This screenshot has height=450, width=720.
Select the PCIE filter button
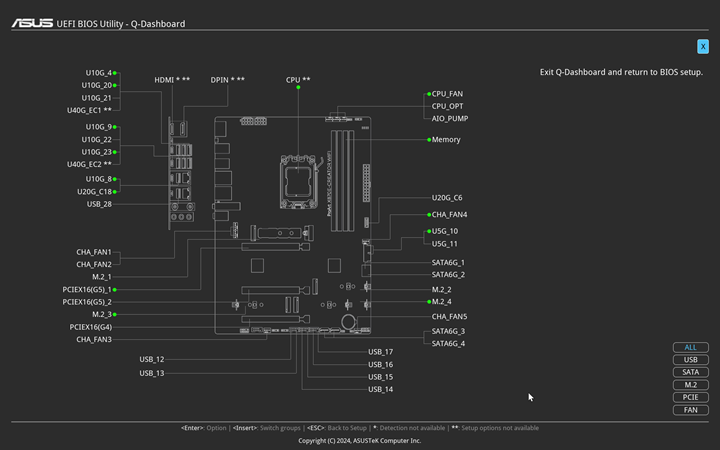pyautogui.click(x=690, y=397)
